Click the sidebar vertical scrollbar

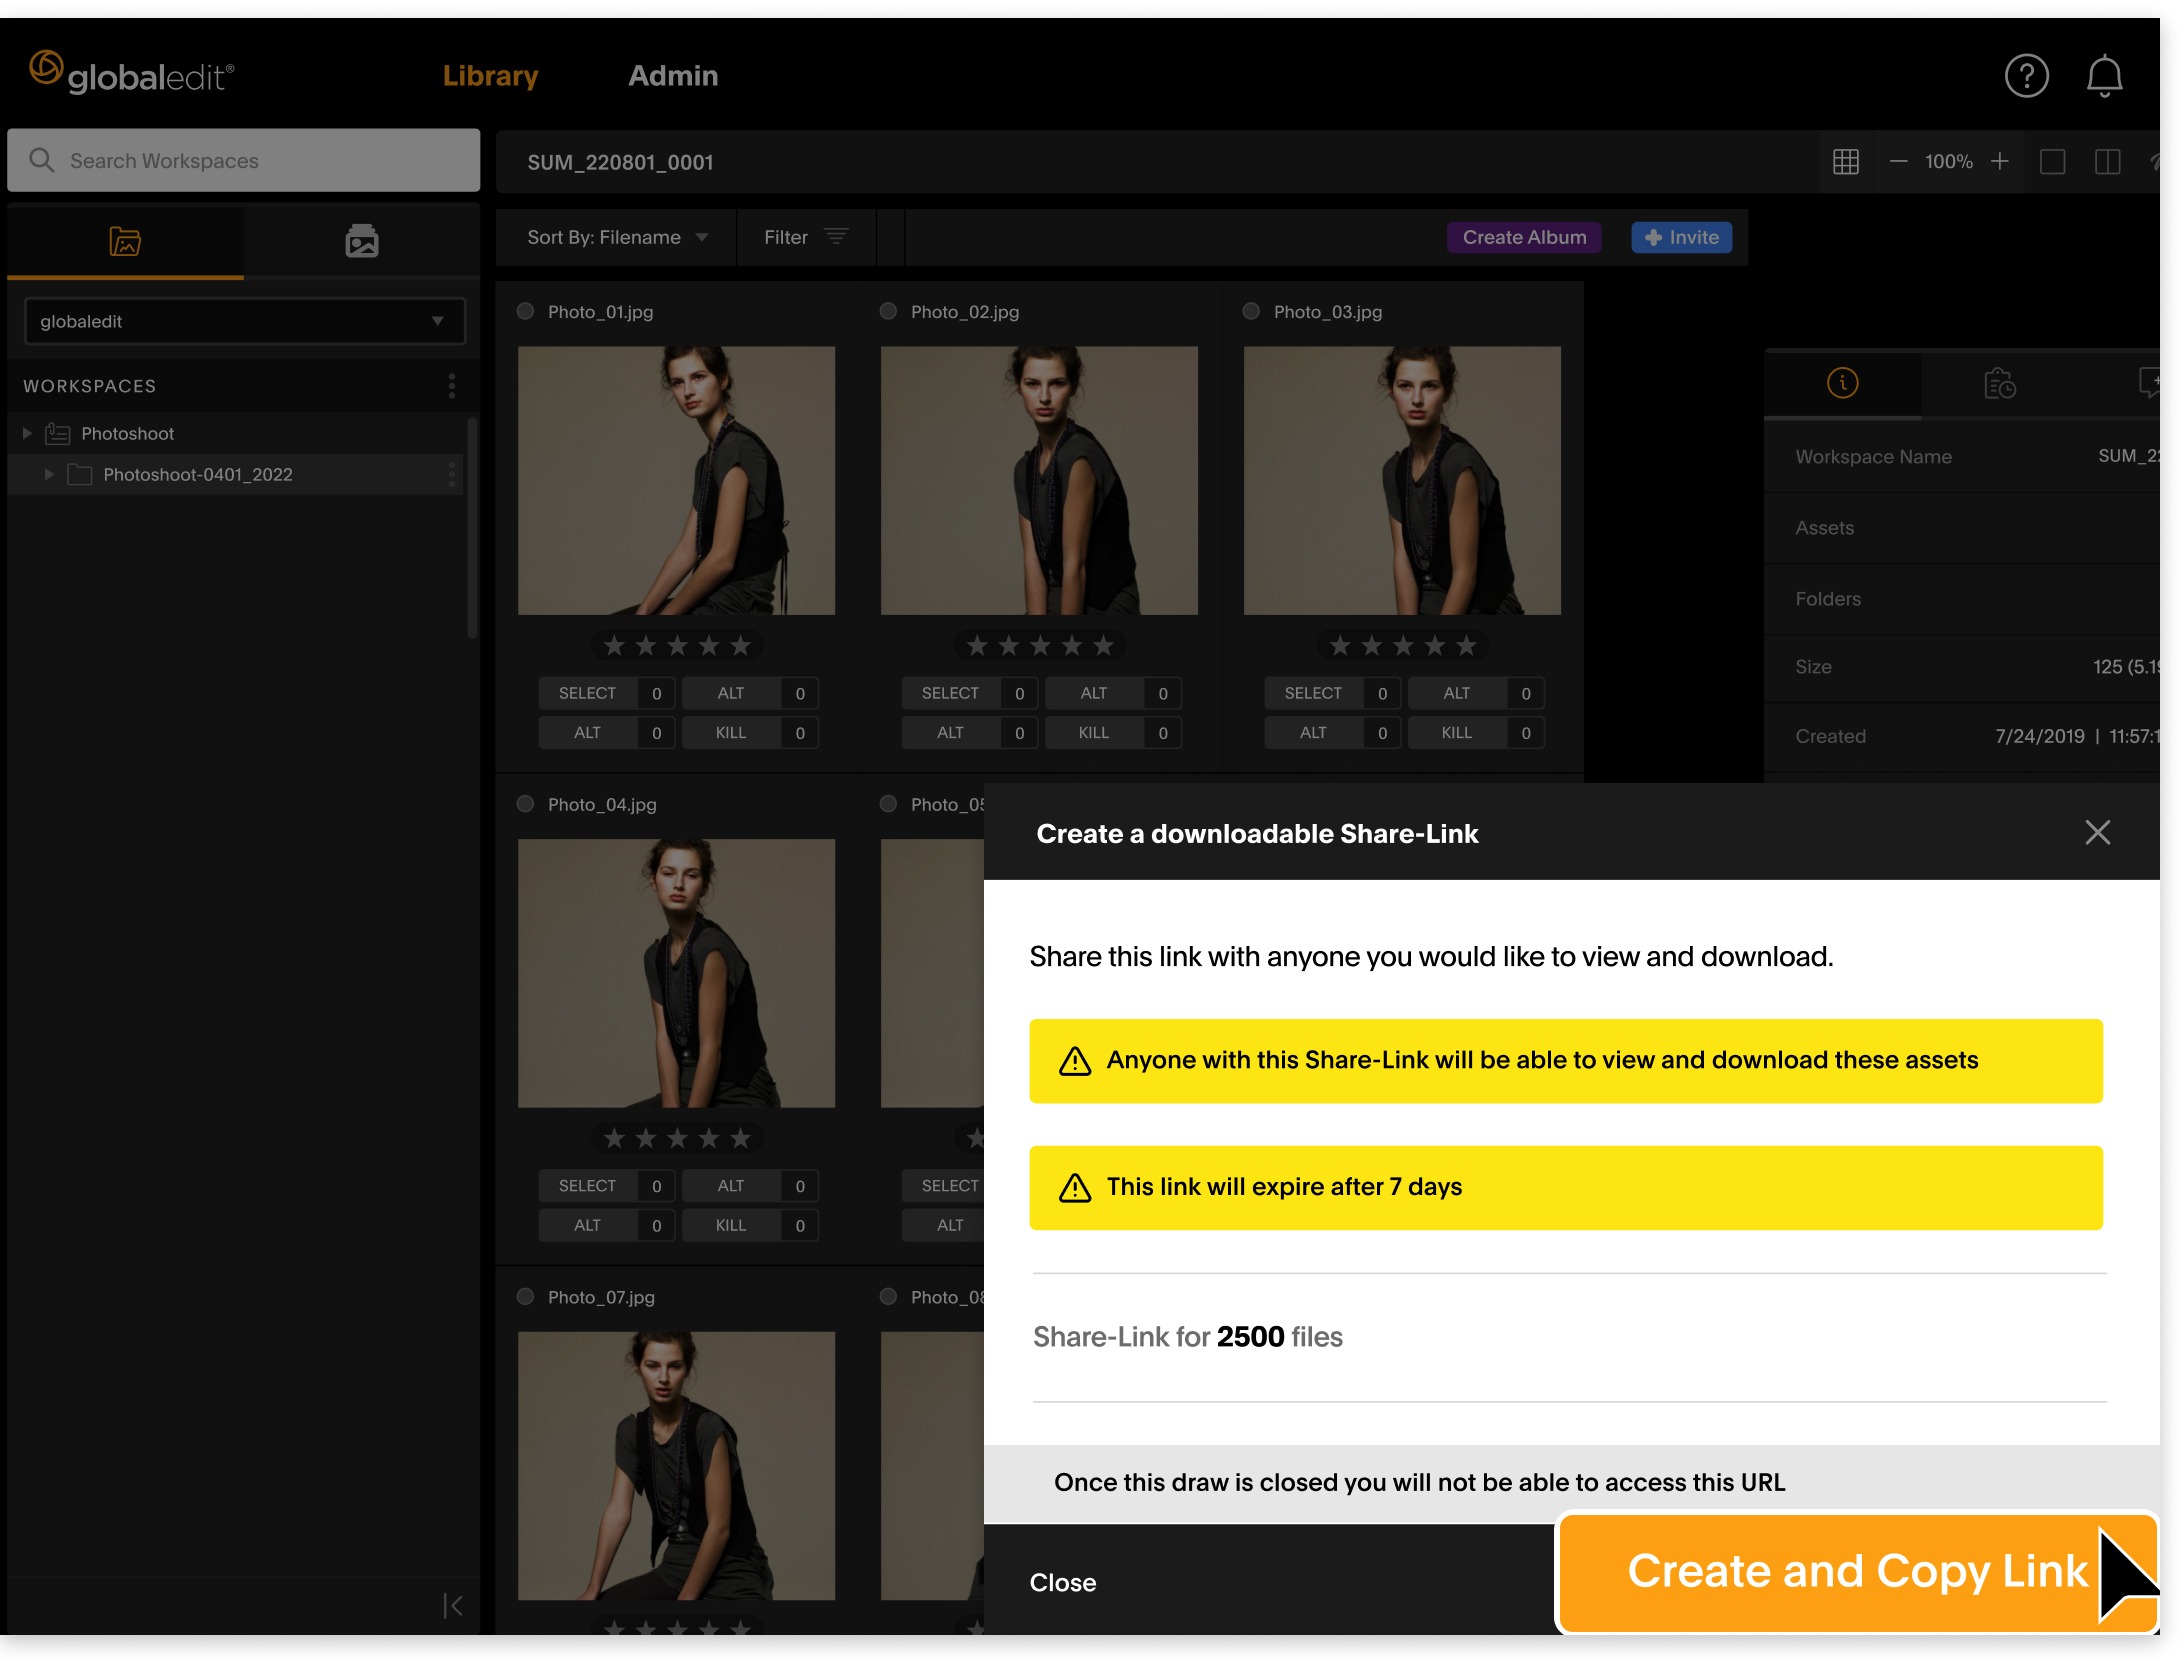pos(472,528)
